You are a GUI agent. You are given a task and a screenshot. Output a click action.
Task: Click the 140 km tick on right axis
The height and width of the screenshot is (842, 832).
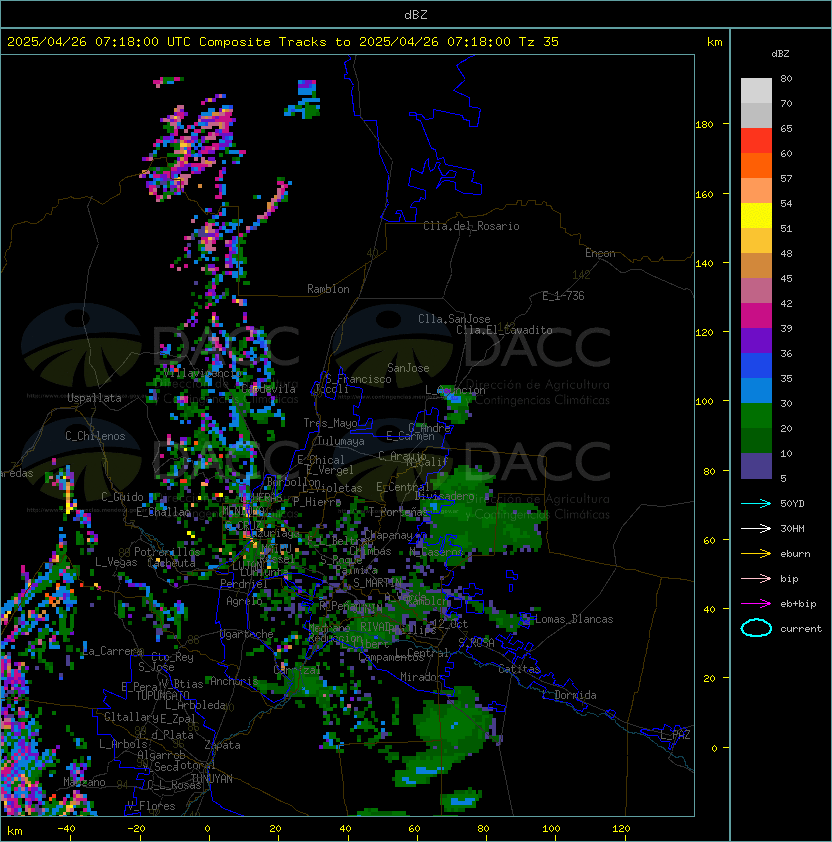pos(704,264)
